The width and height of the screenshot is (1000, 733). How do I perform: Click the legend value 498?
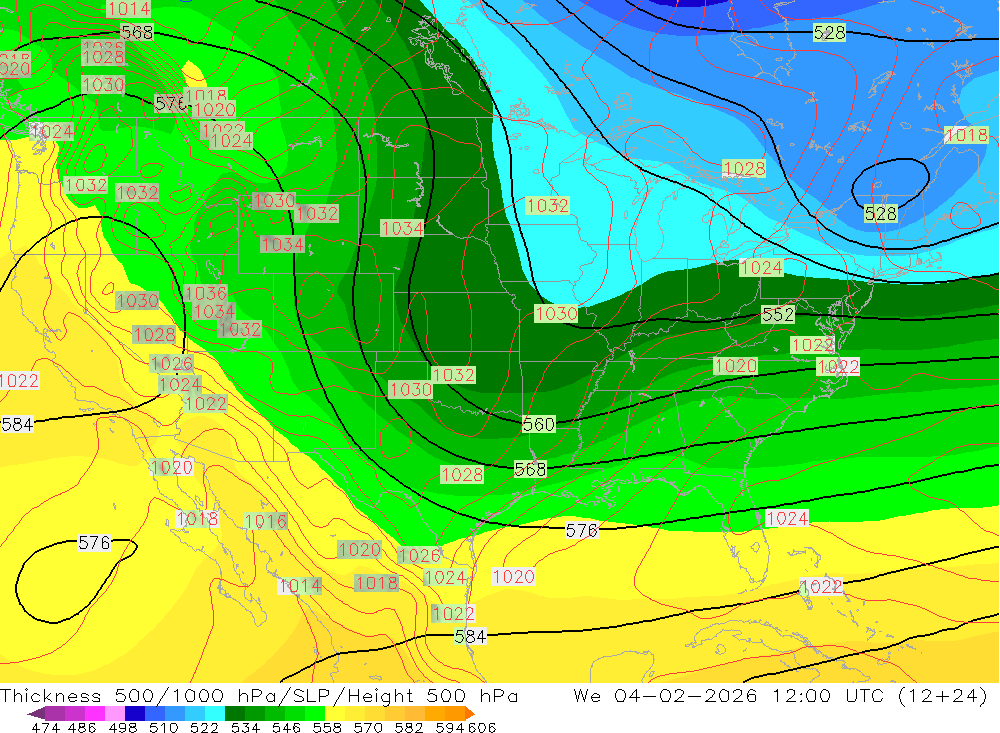point(122,727)
